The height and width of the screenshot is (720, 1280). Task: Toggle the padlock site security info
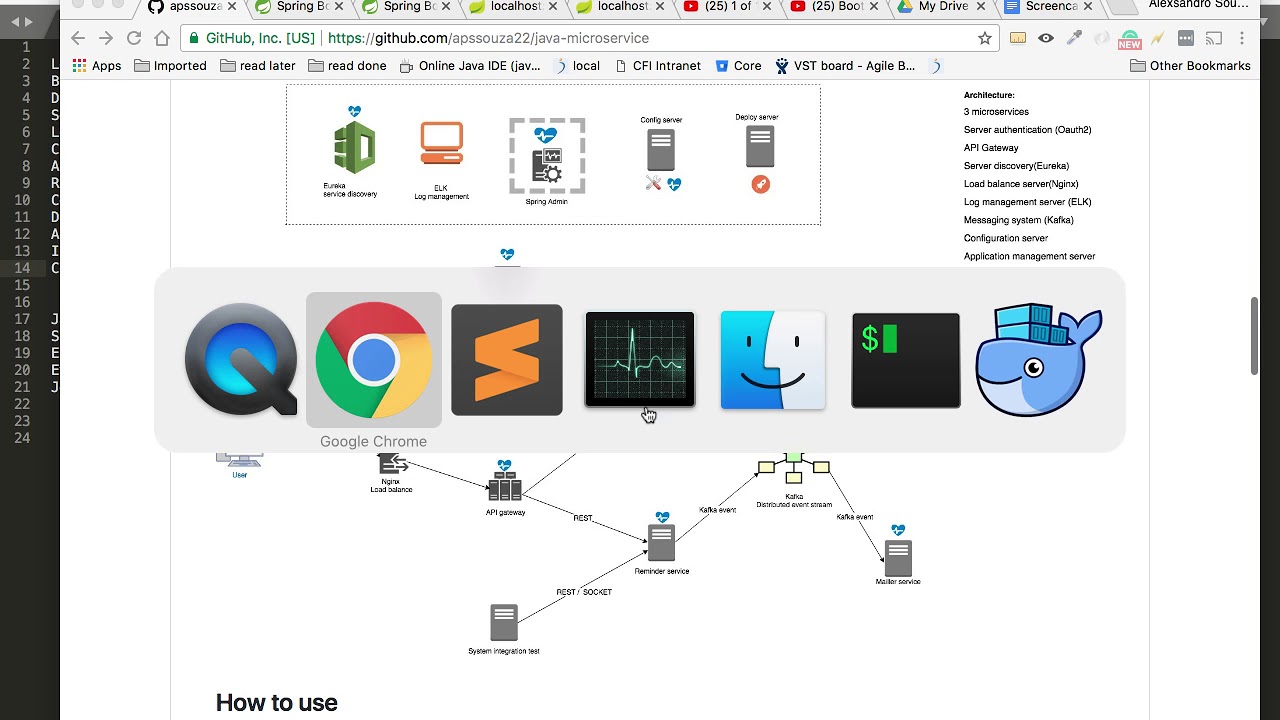[194, 38]
